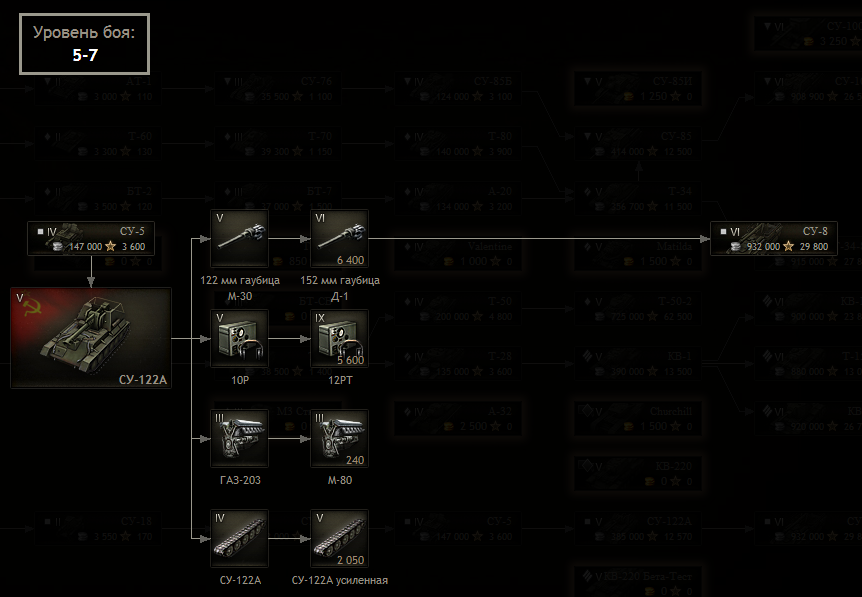Click the '122 мм гаубица М-30' caption
The image size is (862, 597).
(240, 288)
